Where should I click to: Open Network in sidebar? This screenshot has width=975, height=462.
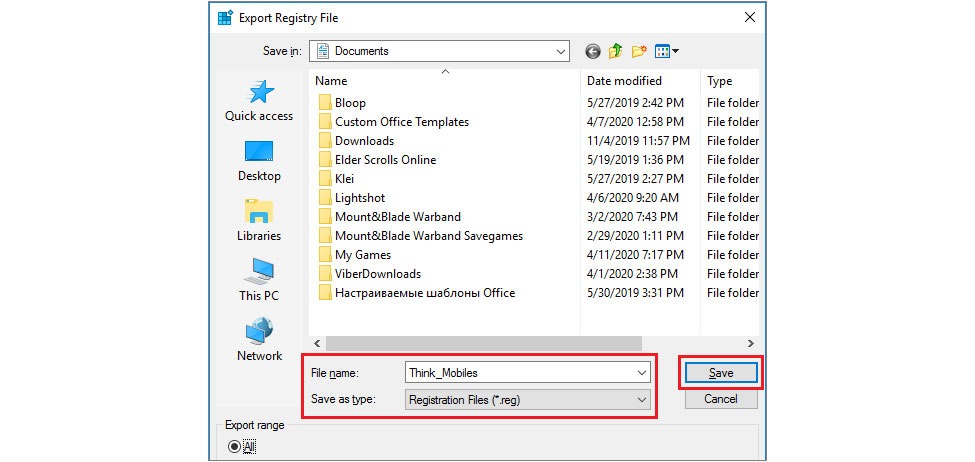pyautogui.click(x=259, y=340)
